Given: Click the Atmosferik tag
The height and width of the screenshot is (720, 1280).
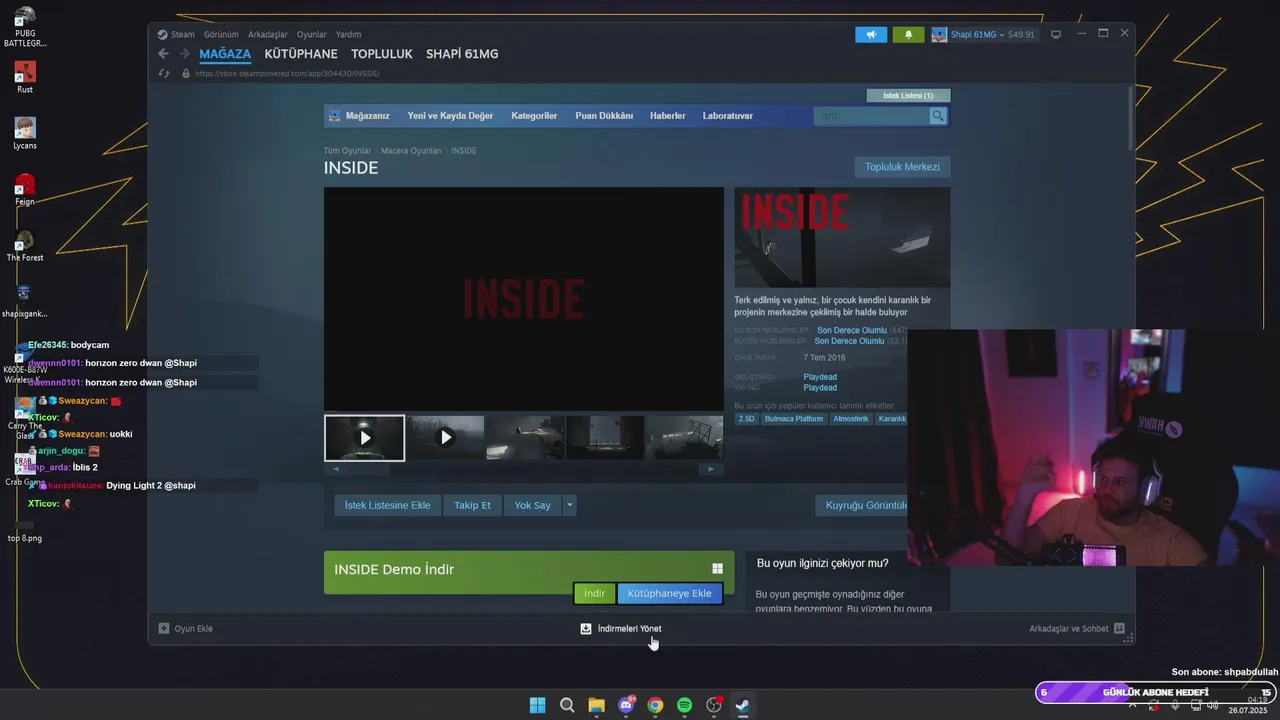Looking at the screenshot, I should coord(851,419).
